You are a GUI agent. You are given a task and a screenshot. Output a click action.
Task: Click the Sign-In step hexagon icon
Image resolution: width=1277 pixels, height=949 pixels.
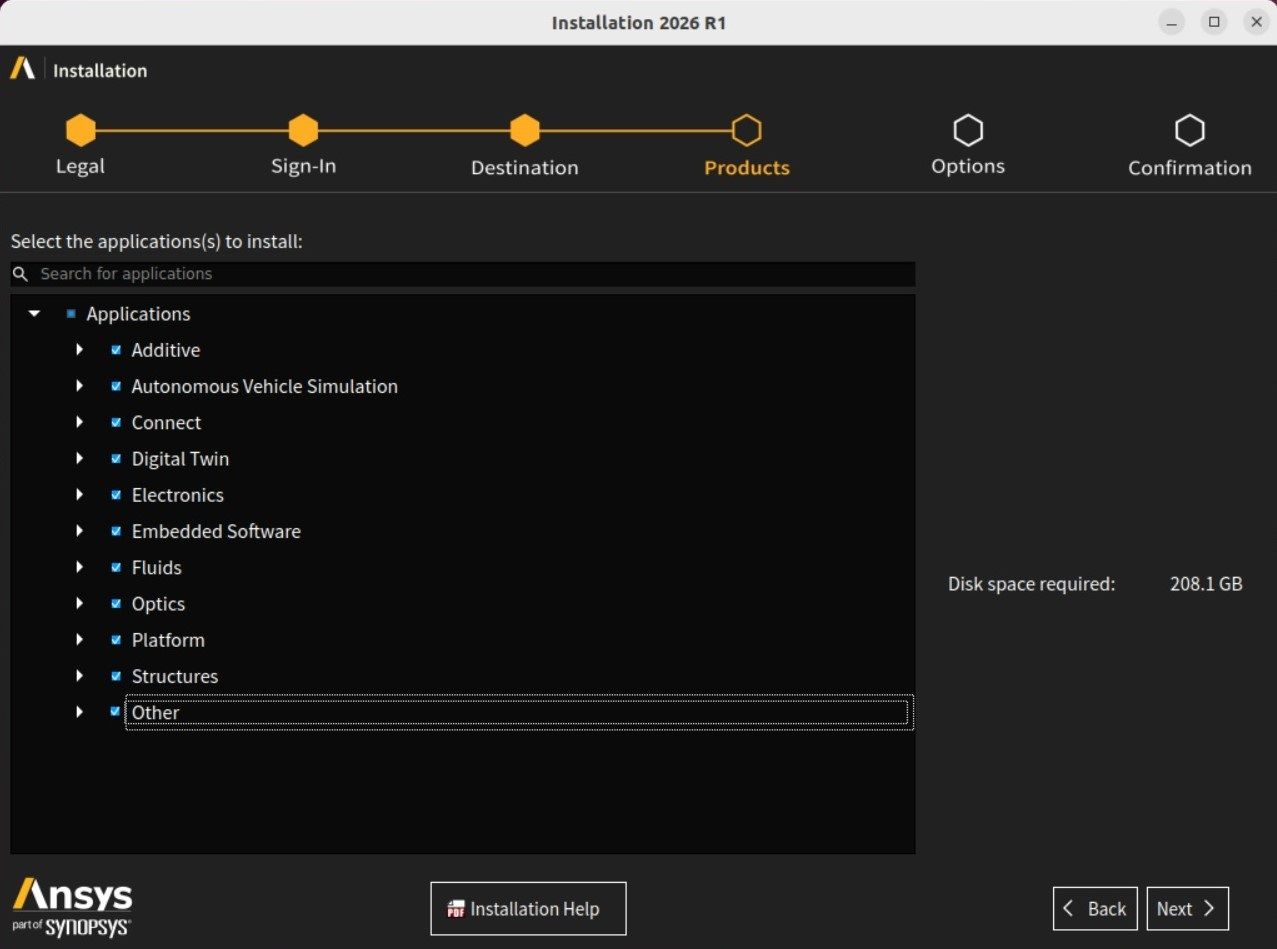tap(303, 130)
